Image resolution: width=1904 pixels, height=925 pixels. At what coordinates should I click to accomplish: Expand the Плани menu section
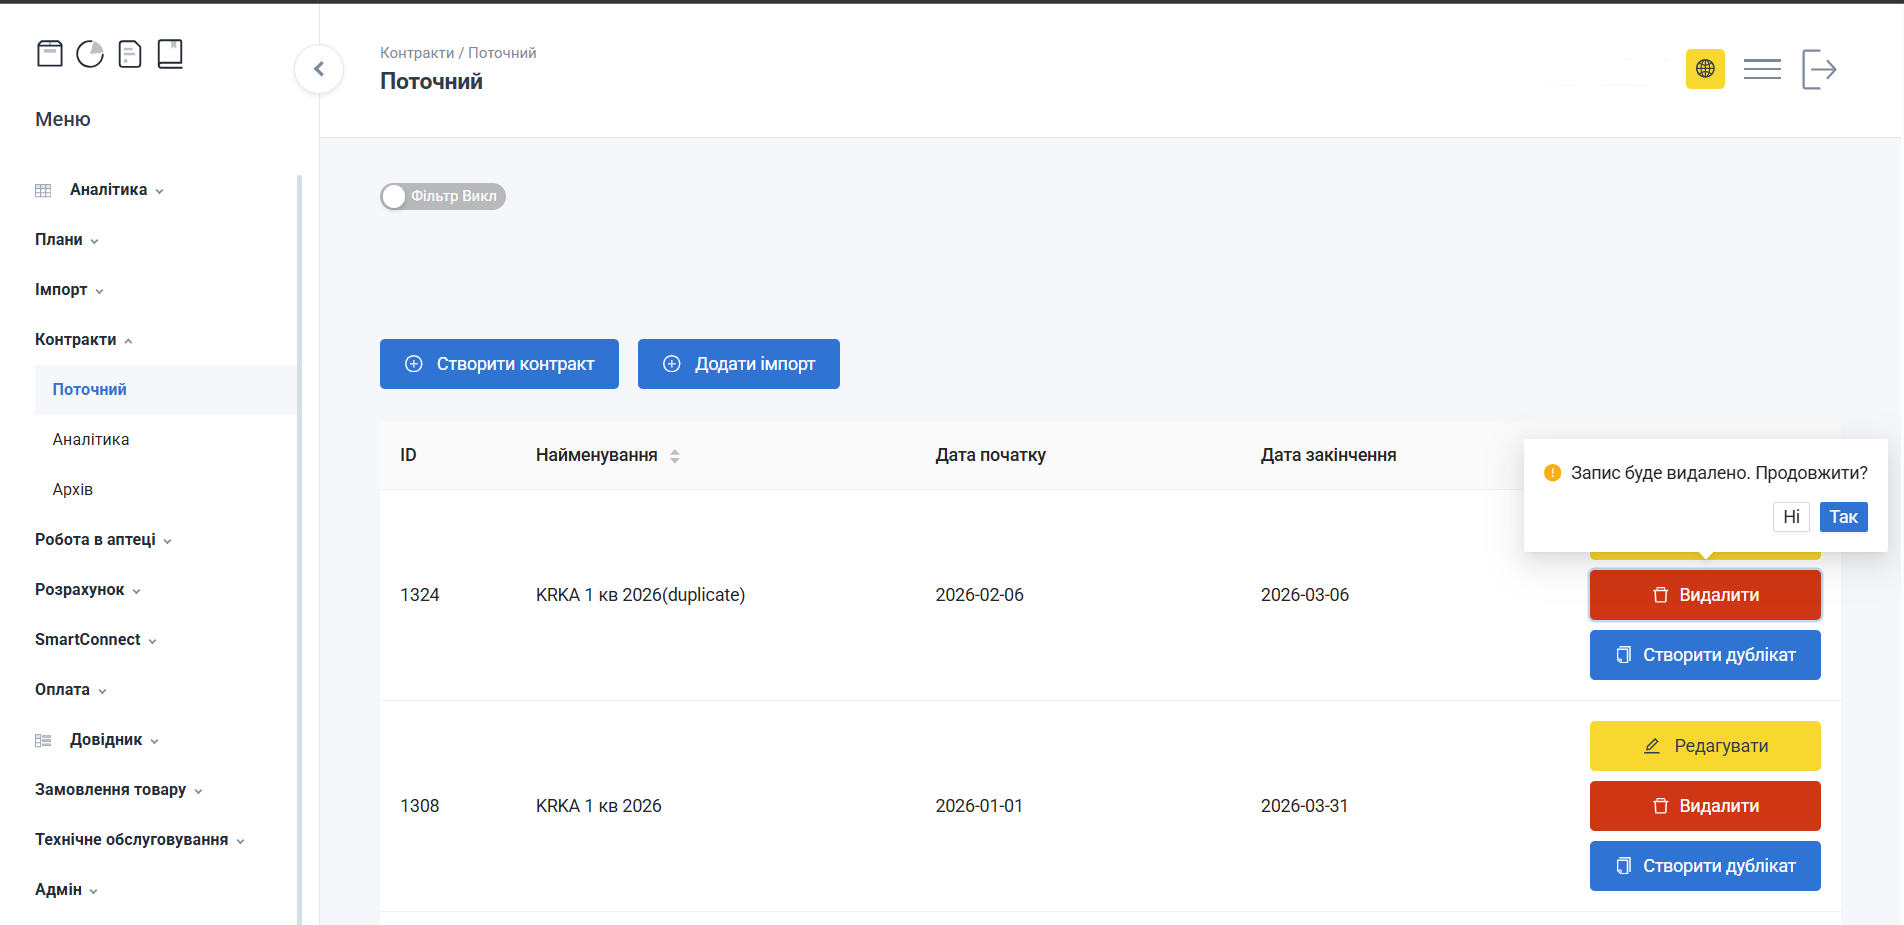click(x=66, y=240)
